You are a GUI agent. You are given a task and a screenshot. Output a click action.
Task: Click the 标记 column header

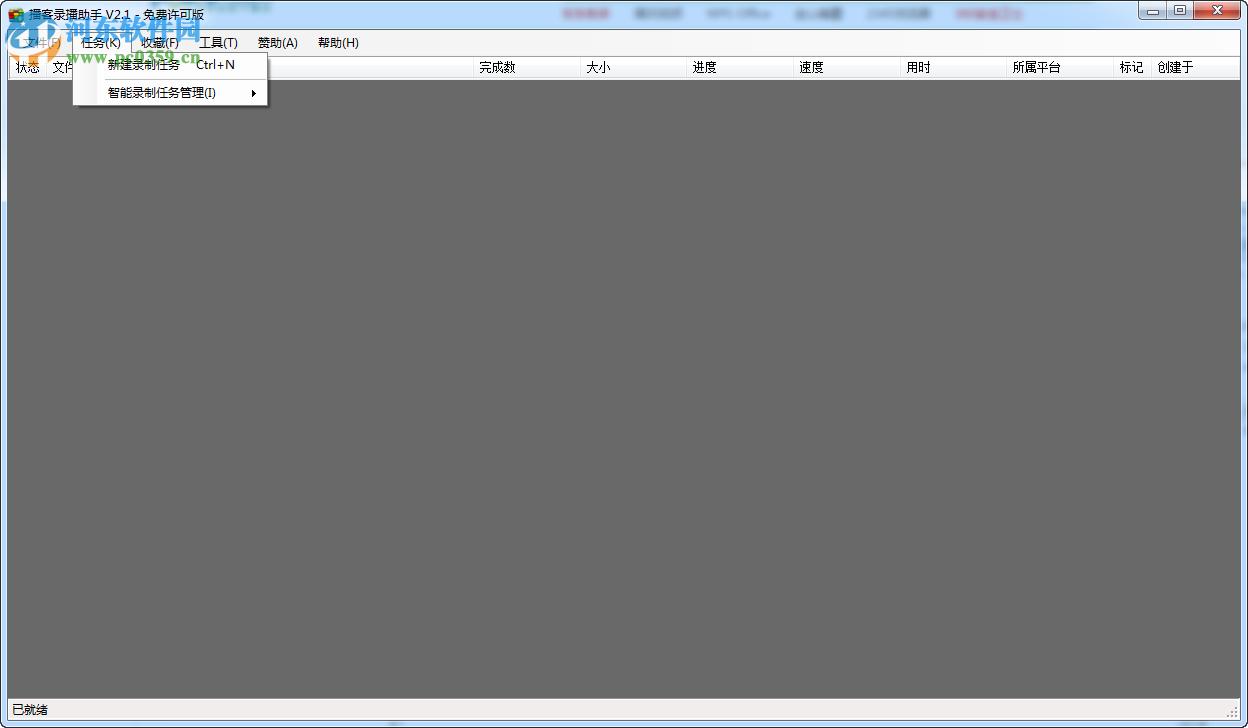[x=1131, y=67]
